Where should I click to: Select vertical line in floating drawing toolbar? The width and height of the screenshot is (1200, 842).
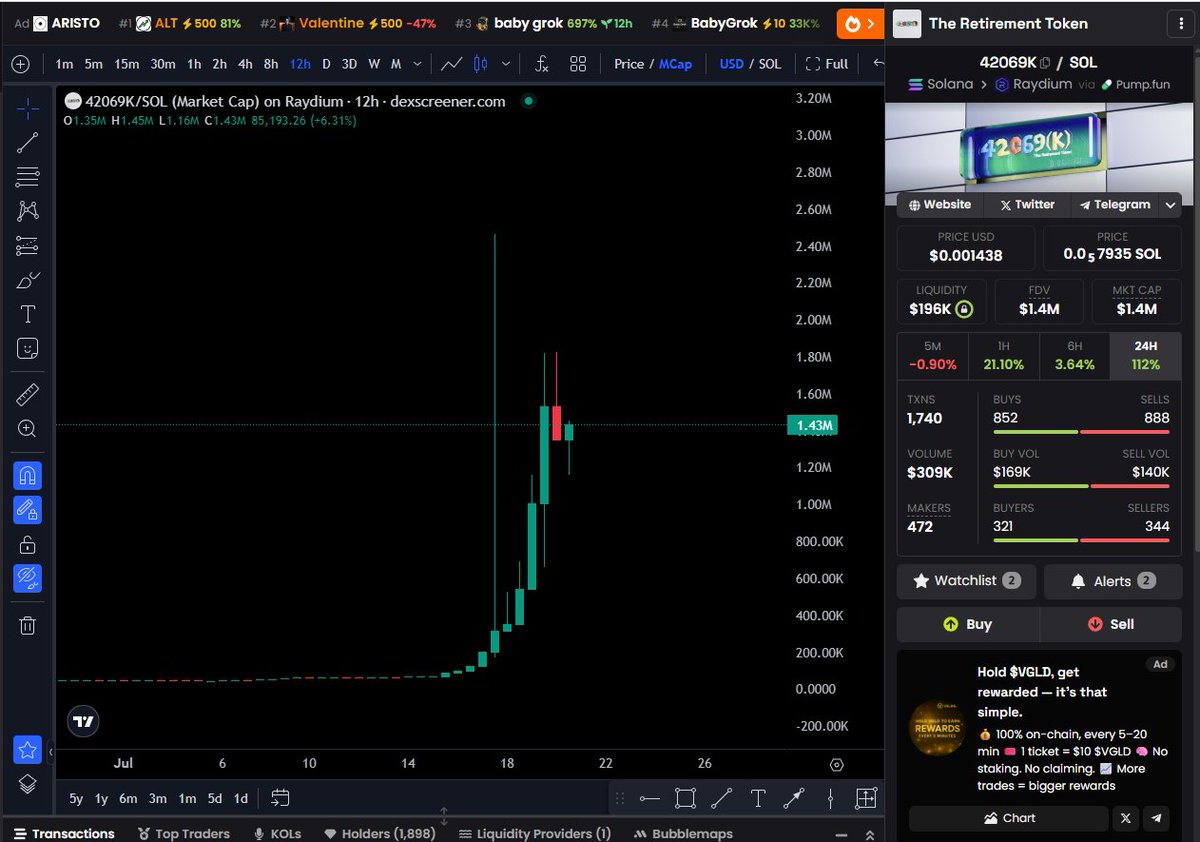point(830,798)
